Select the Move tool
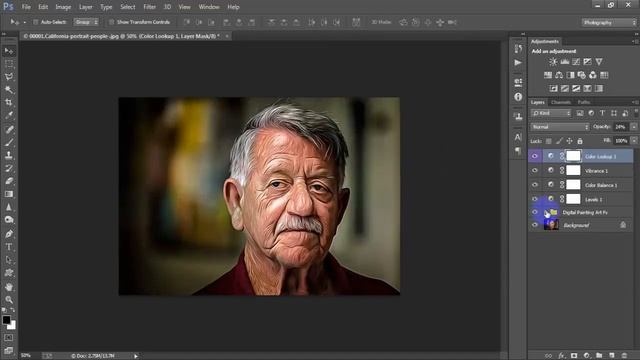The image size is (640, 360). pyautogui.click(x=9, y=51)
